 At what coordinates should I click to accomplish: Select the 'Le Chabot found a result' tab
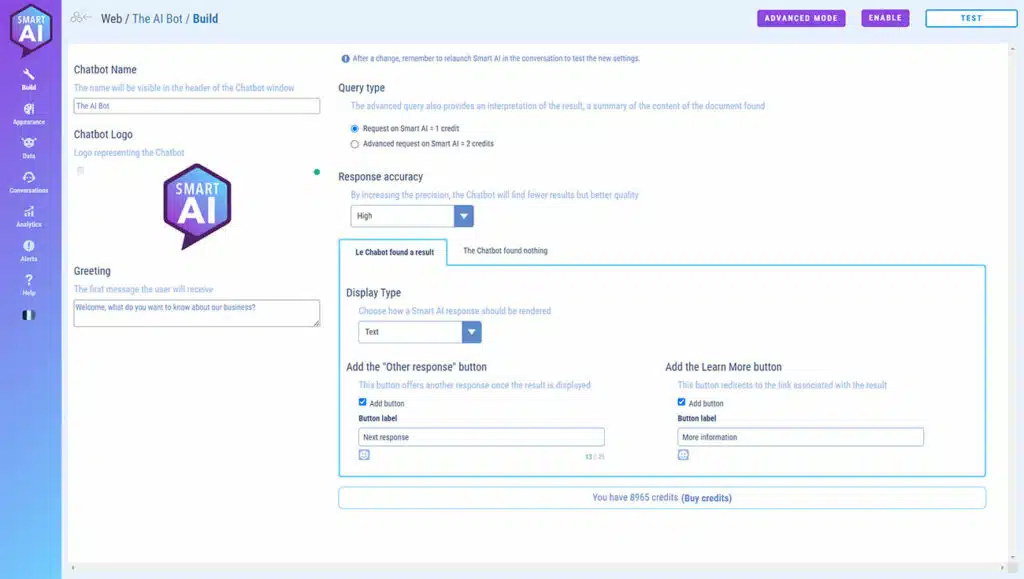tap(393, 252)
